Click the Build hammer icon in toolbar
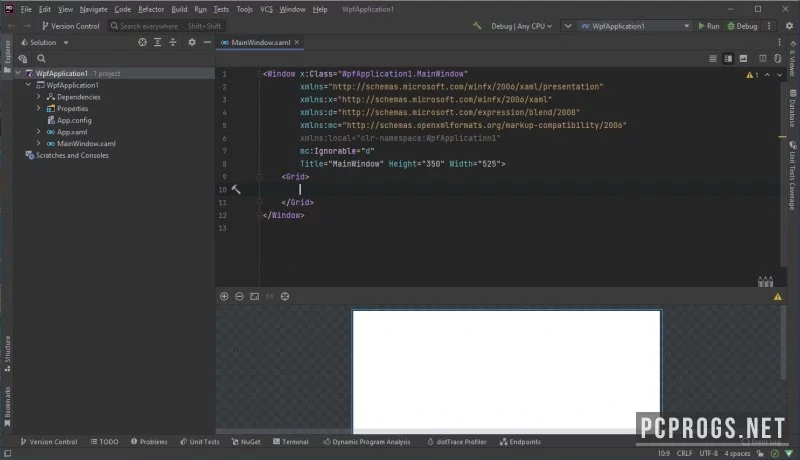The image size is (800, 460). pos(477,25)
